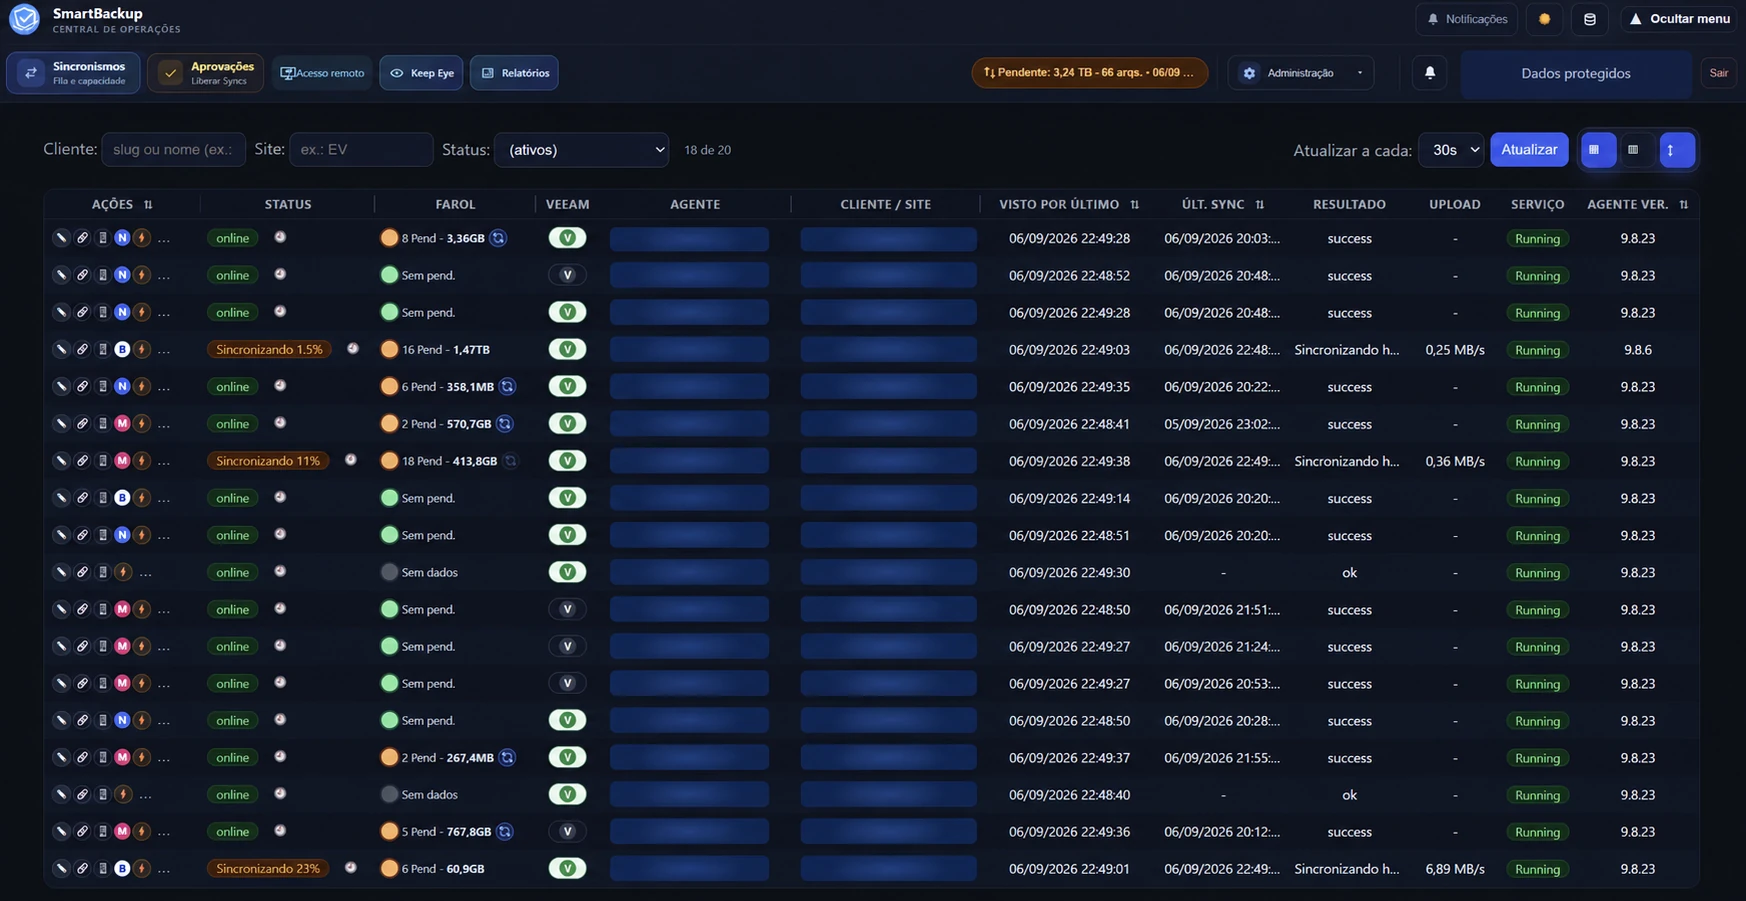Click the 6,89 MB/s upload value
This screenshot has height=901, width=1746.
click(1455, 869)
